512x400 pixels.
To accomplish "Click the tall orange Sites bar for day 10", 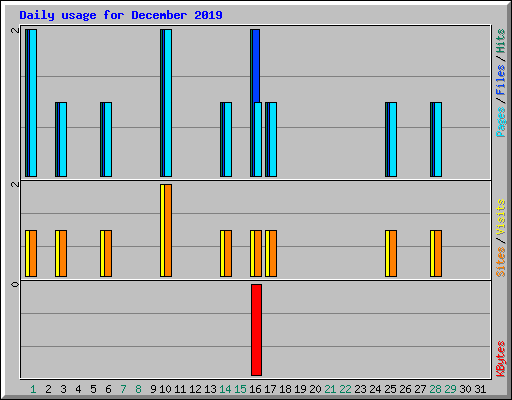I will (168, 230).
